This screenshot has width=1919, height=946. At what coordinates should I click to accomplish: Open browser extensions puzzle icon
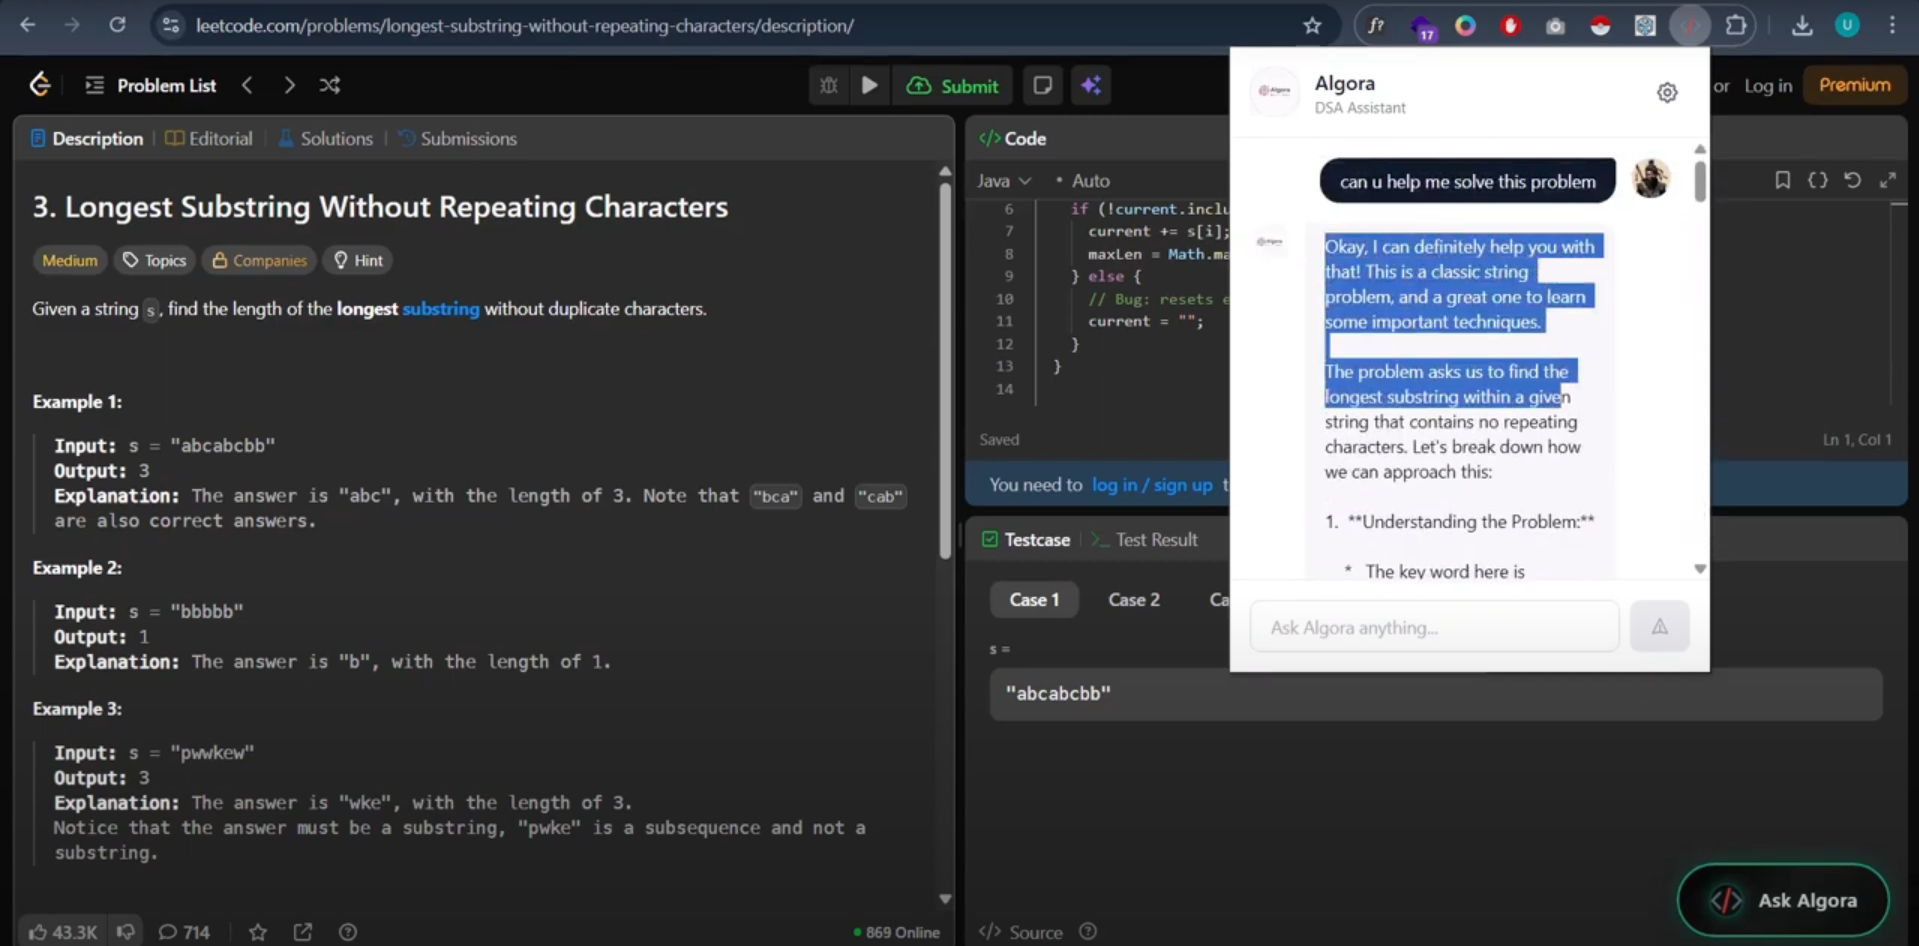click(x=1736, y=26)
